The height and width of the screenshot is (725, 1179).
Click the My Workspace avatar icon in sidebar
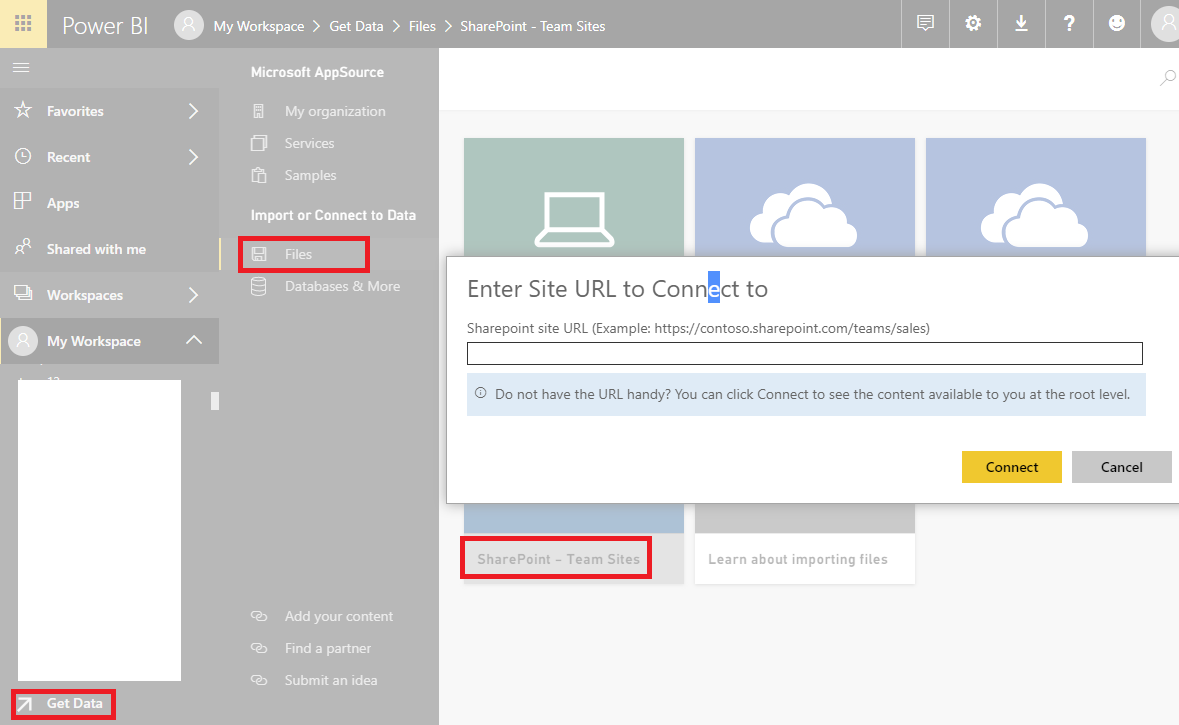pos(23,341)
